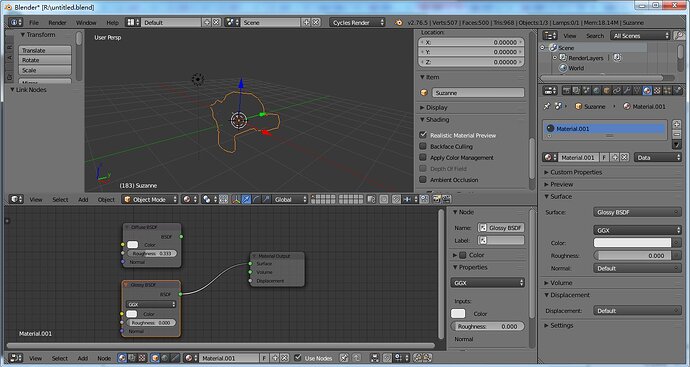This screenshot has width=690, height=367.
Task: Click the Translate button in Transform panel
Action: [x=44, y=50]
